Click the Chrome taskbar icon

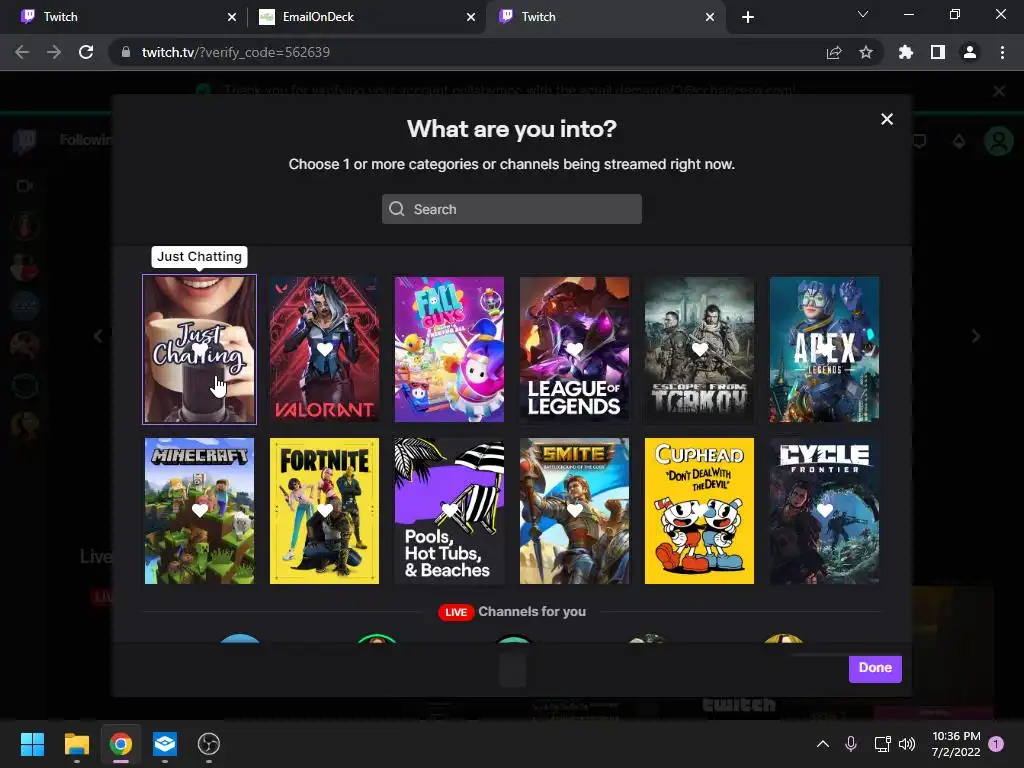(121, 744)
